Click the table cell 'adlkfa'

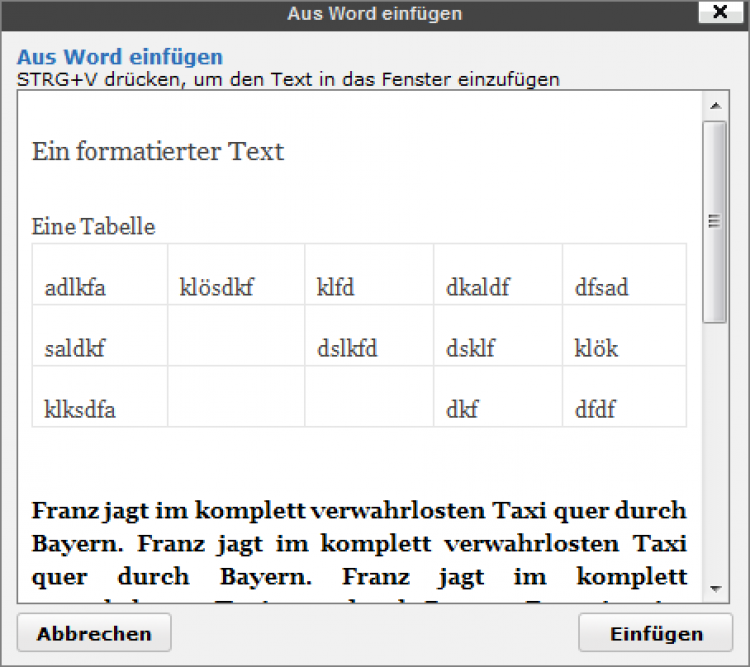75,289
